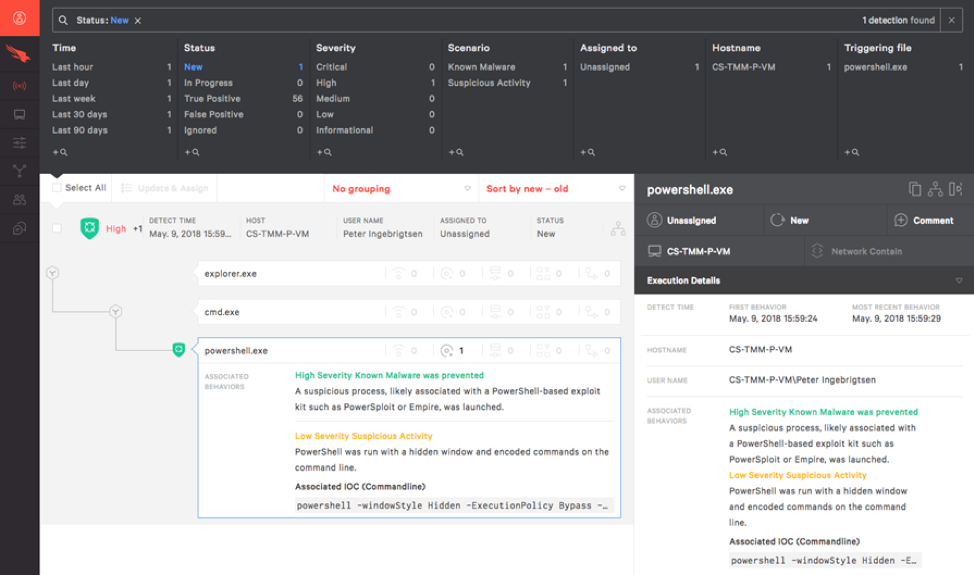The height and width of the screenshot is (575, 974).
Task: Select the Last week time filter
Action: (73, 99)
